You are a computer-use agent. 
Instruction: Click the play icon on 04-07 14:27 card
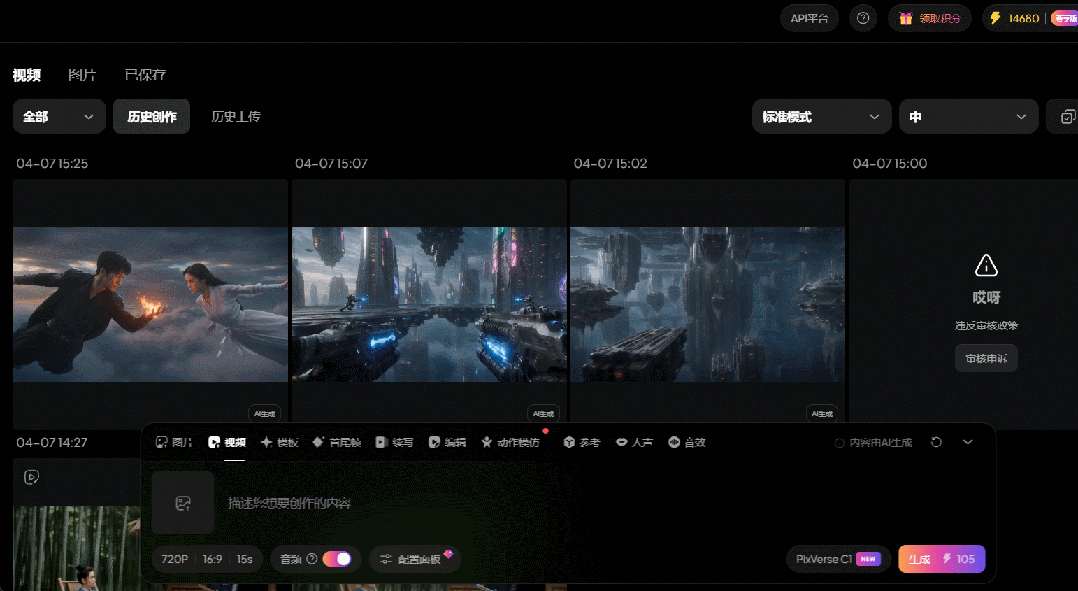click(x=32, y=477)
